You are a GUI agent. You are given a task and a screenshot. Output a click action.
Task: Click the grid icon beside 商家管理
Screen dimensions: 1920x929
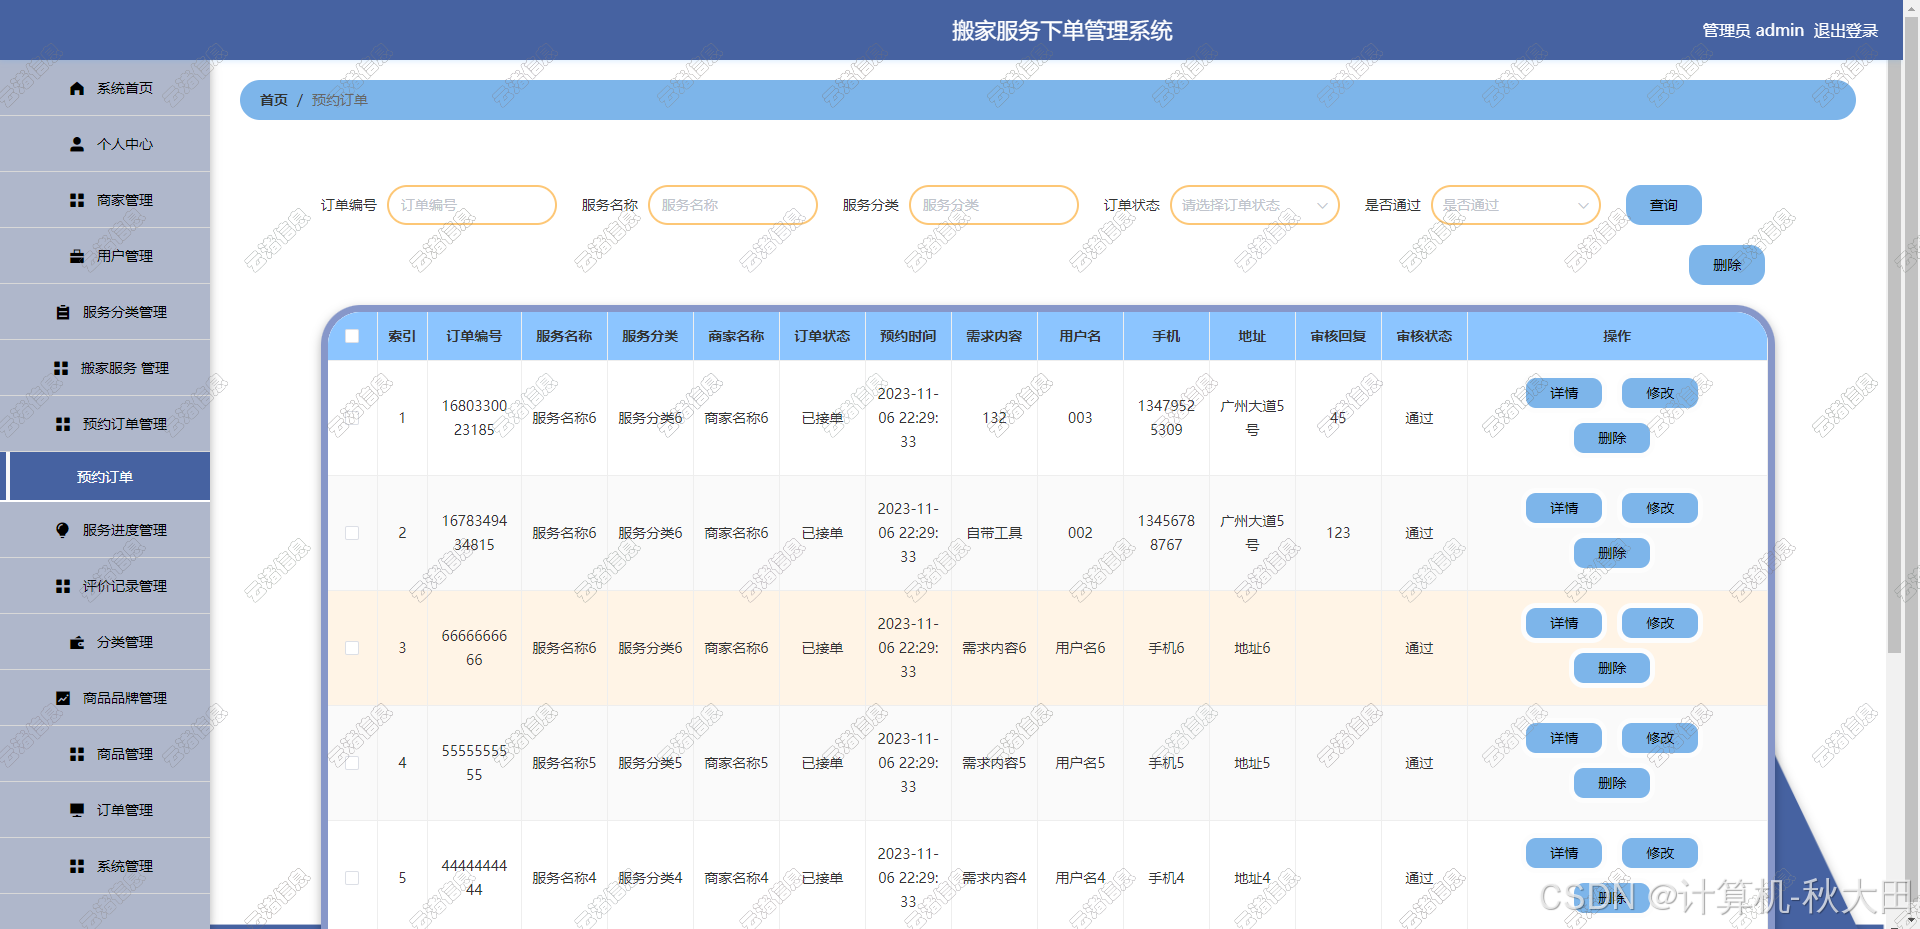77,200
